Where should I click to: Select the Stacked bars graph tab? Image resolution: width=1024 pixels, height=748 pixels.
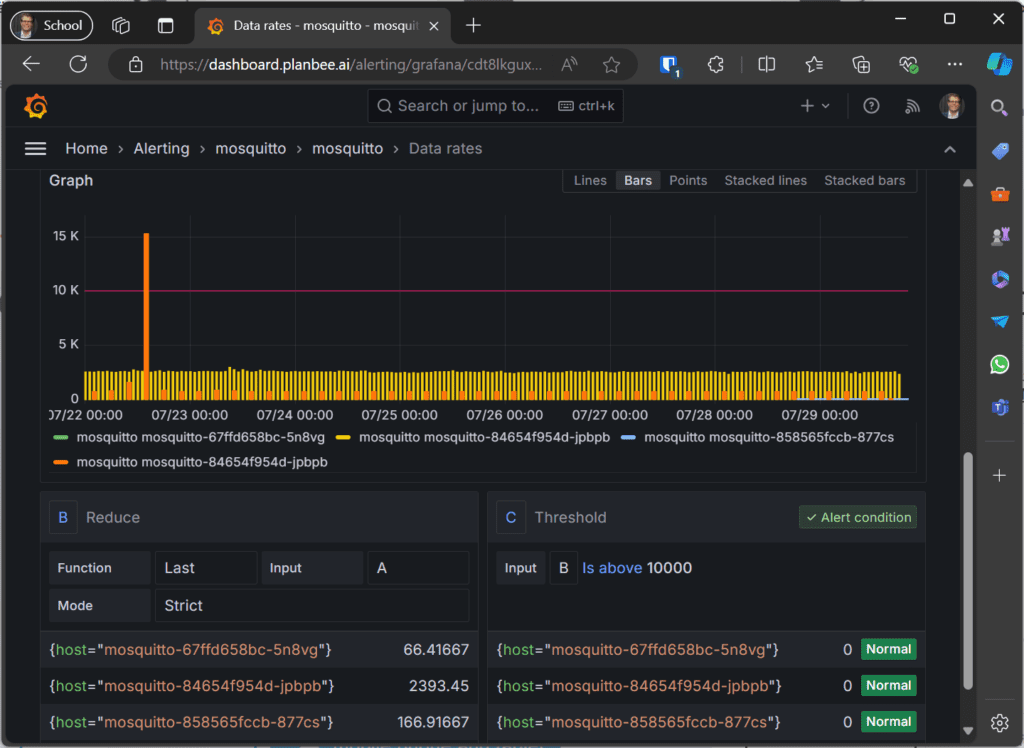point(864,180)
